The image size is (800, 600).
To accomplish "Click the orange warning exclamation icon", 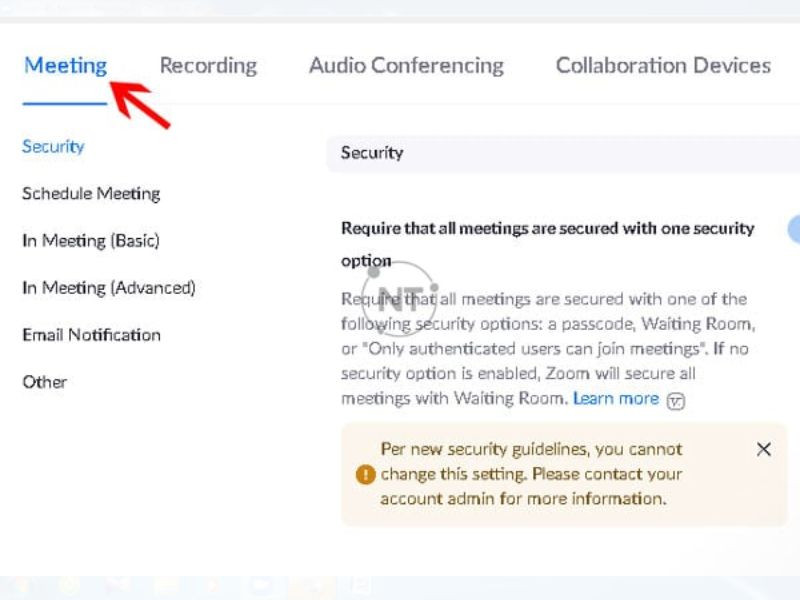I will (365, 474).
